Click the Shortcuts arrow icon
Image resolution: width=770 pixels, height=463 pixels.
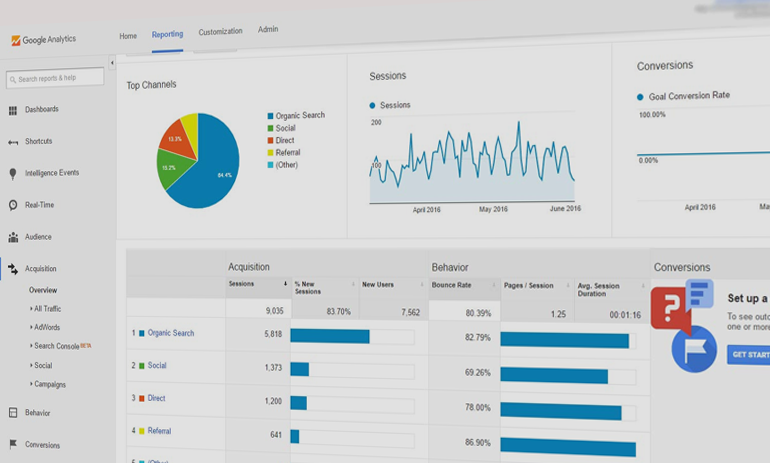coord(13,142)
